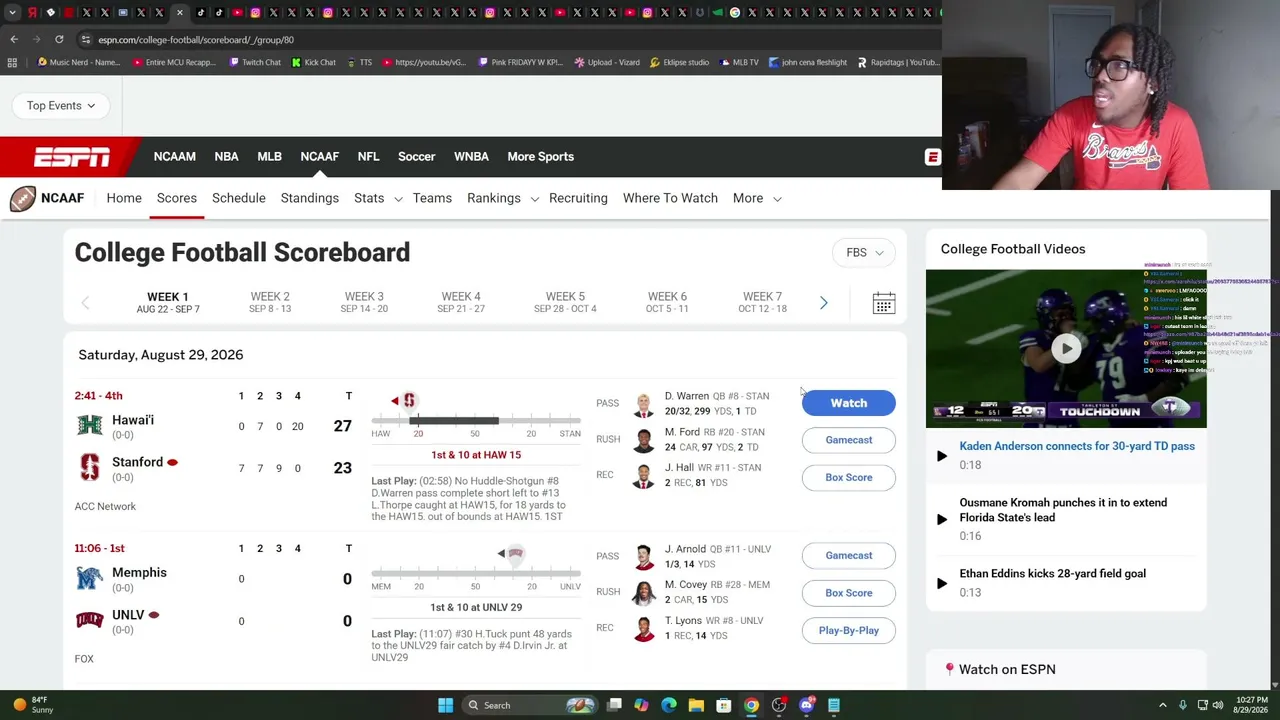Click the Hawai'i team logo

pyautogui.click(x=89, y=426)
